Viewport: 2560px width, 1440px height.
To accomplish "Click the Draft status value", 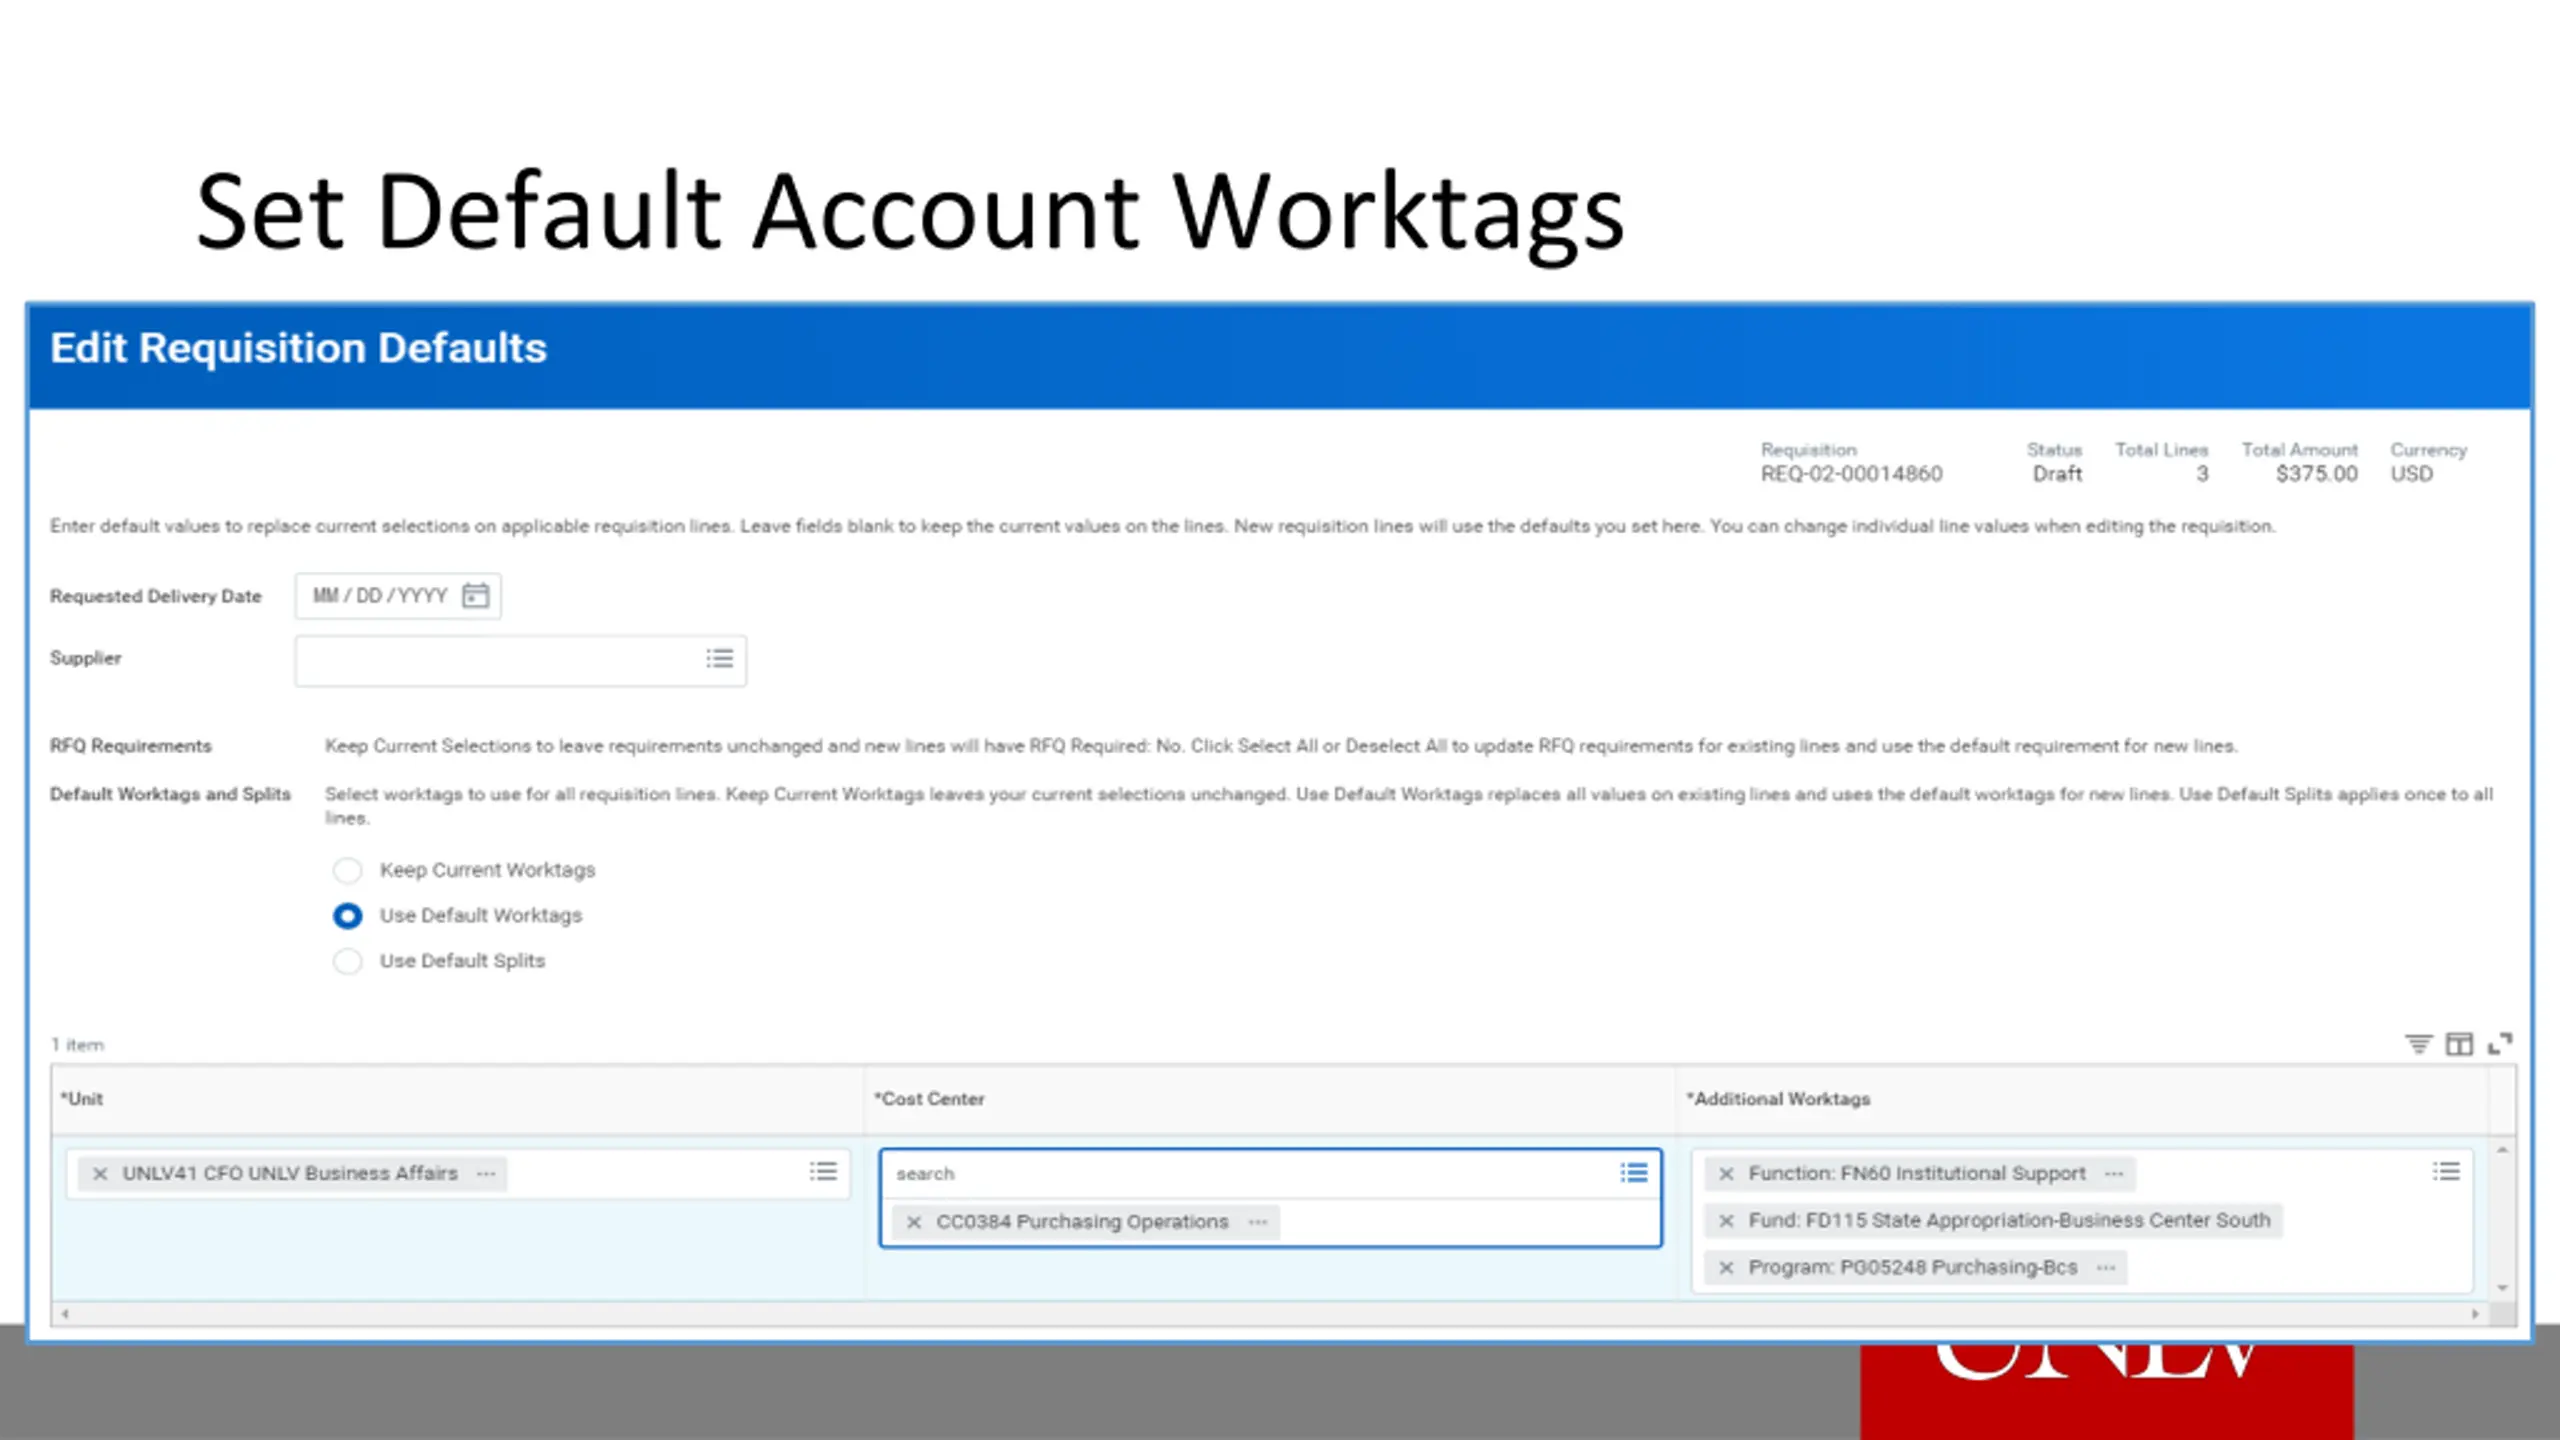I will [2057, 474].
